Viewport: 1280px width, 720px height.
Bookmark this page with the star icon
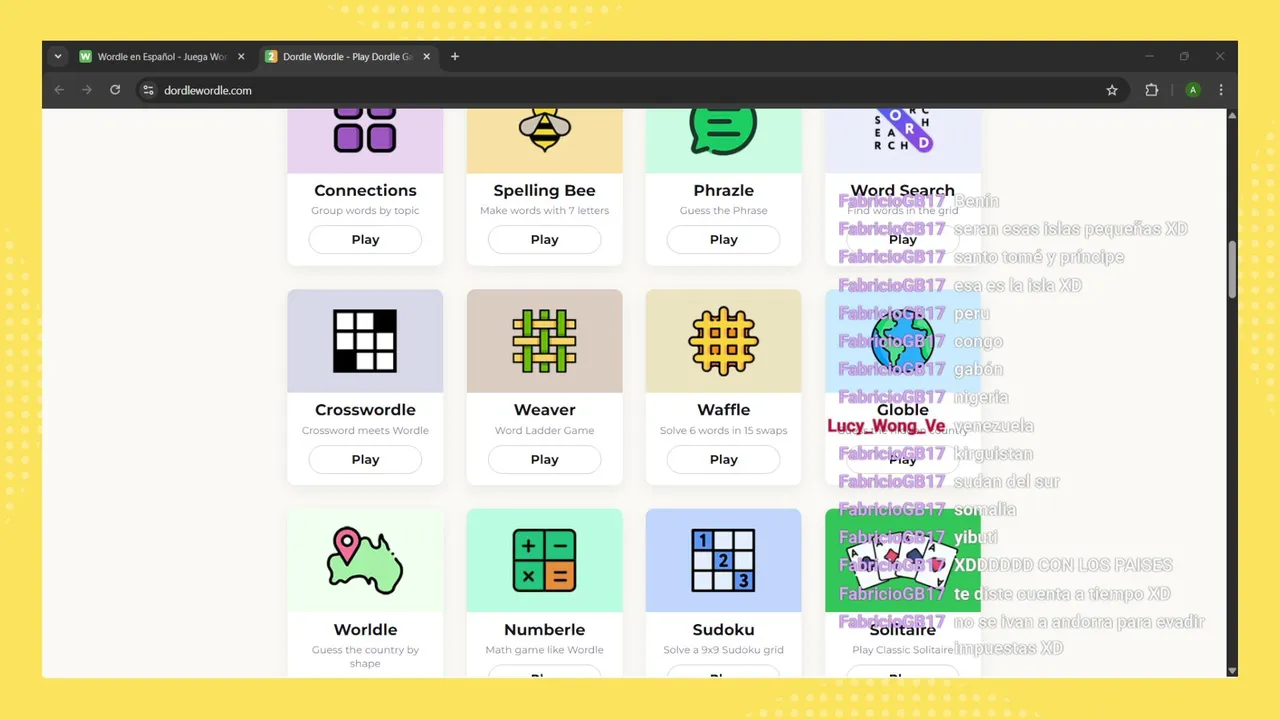tap(1112, 90)
